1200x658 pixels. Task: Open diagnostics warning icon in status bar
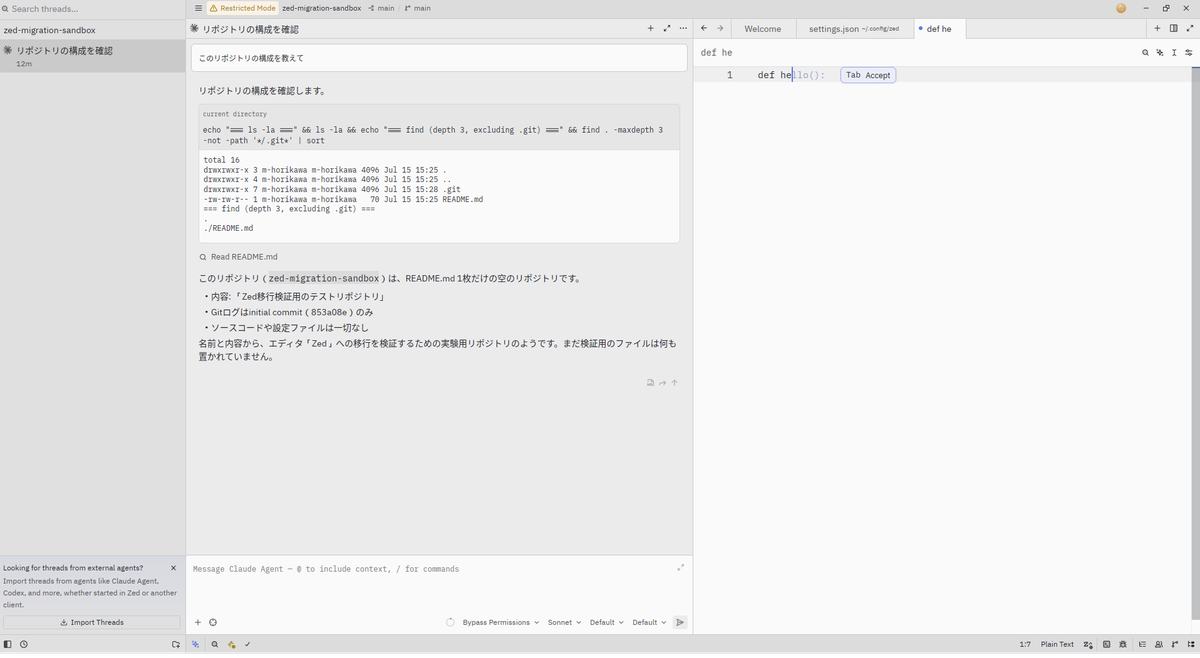231,645
